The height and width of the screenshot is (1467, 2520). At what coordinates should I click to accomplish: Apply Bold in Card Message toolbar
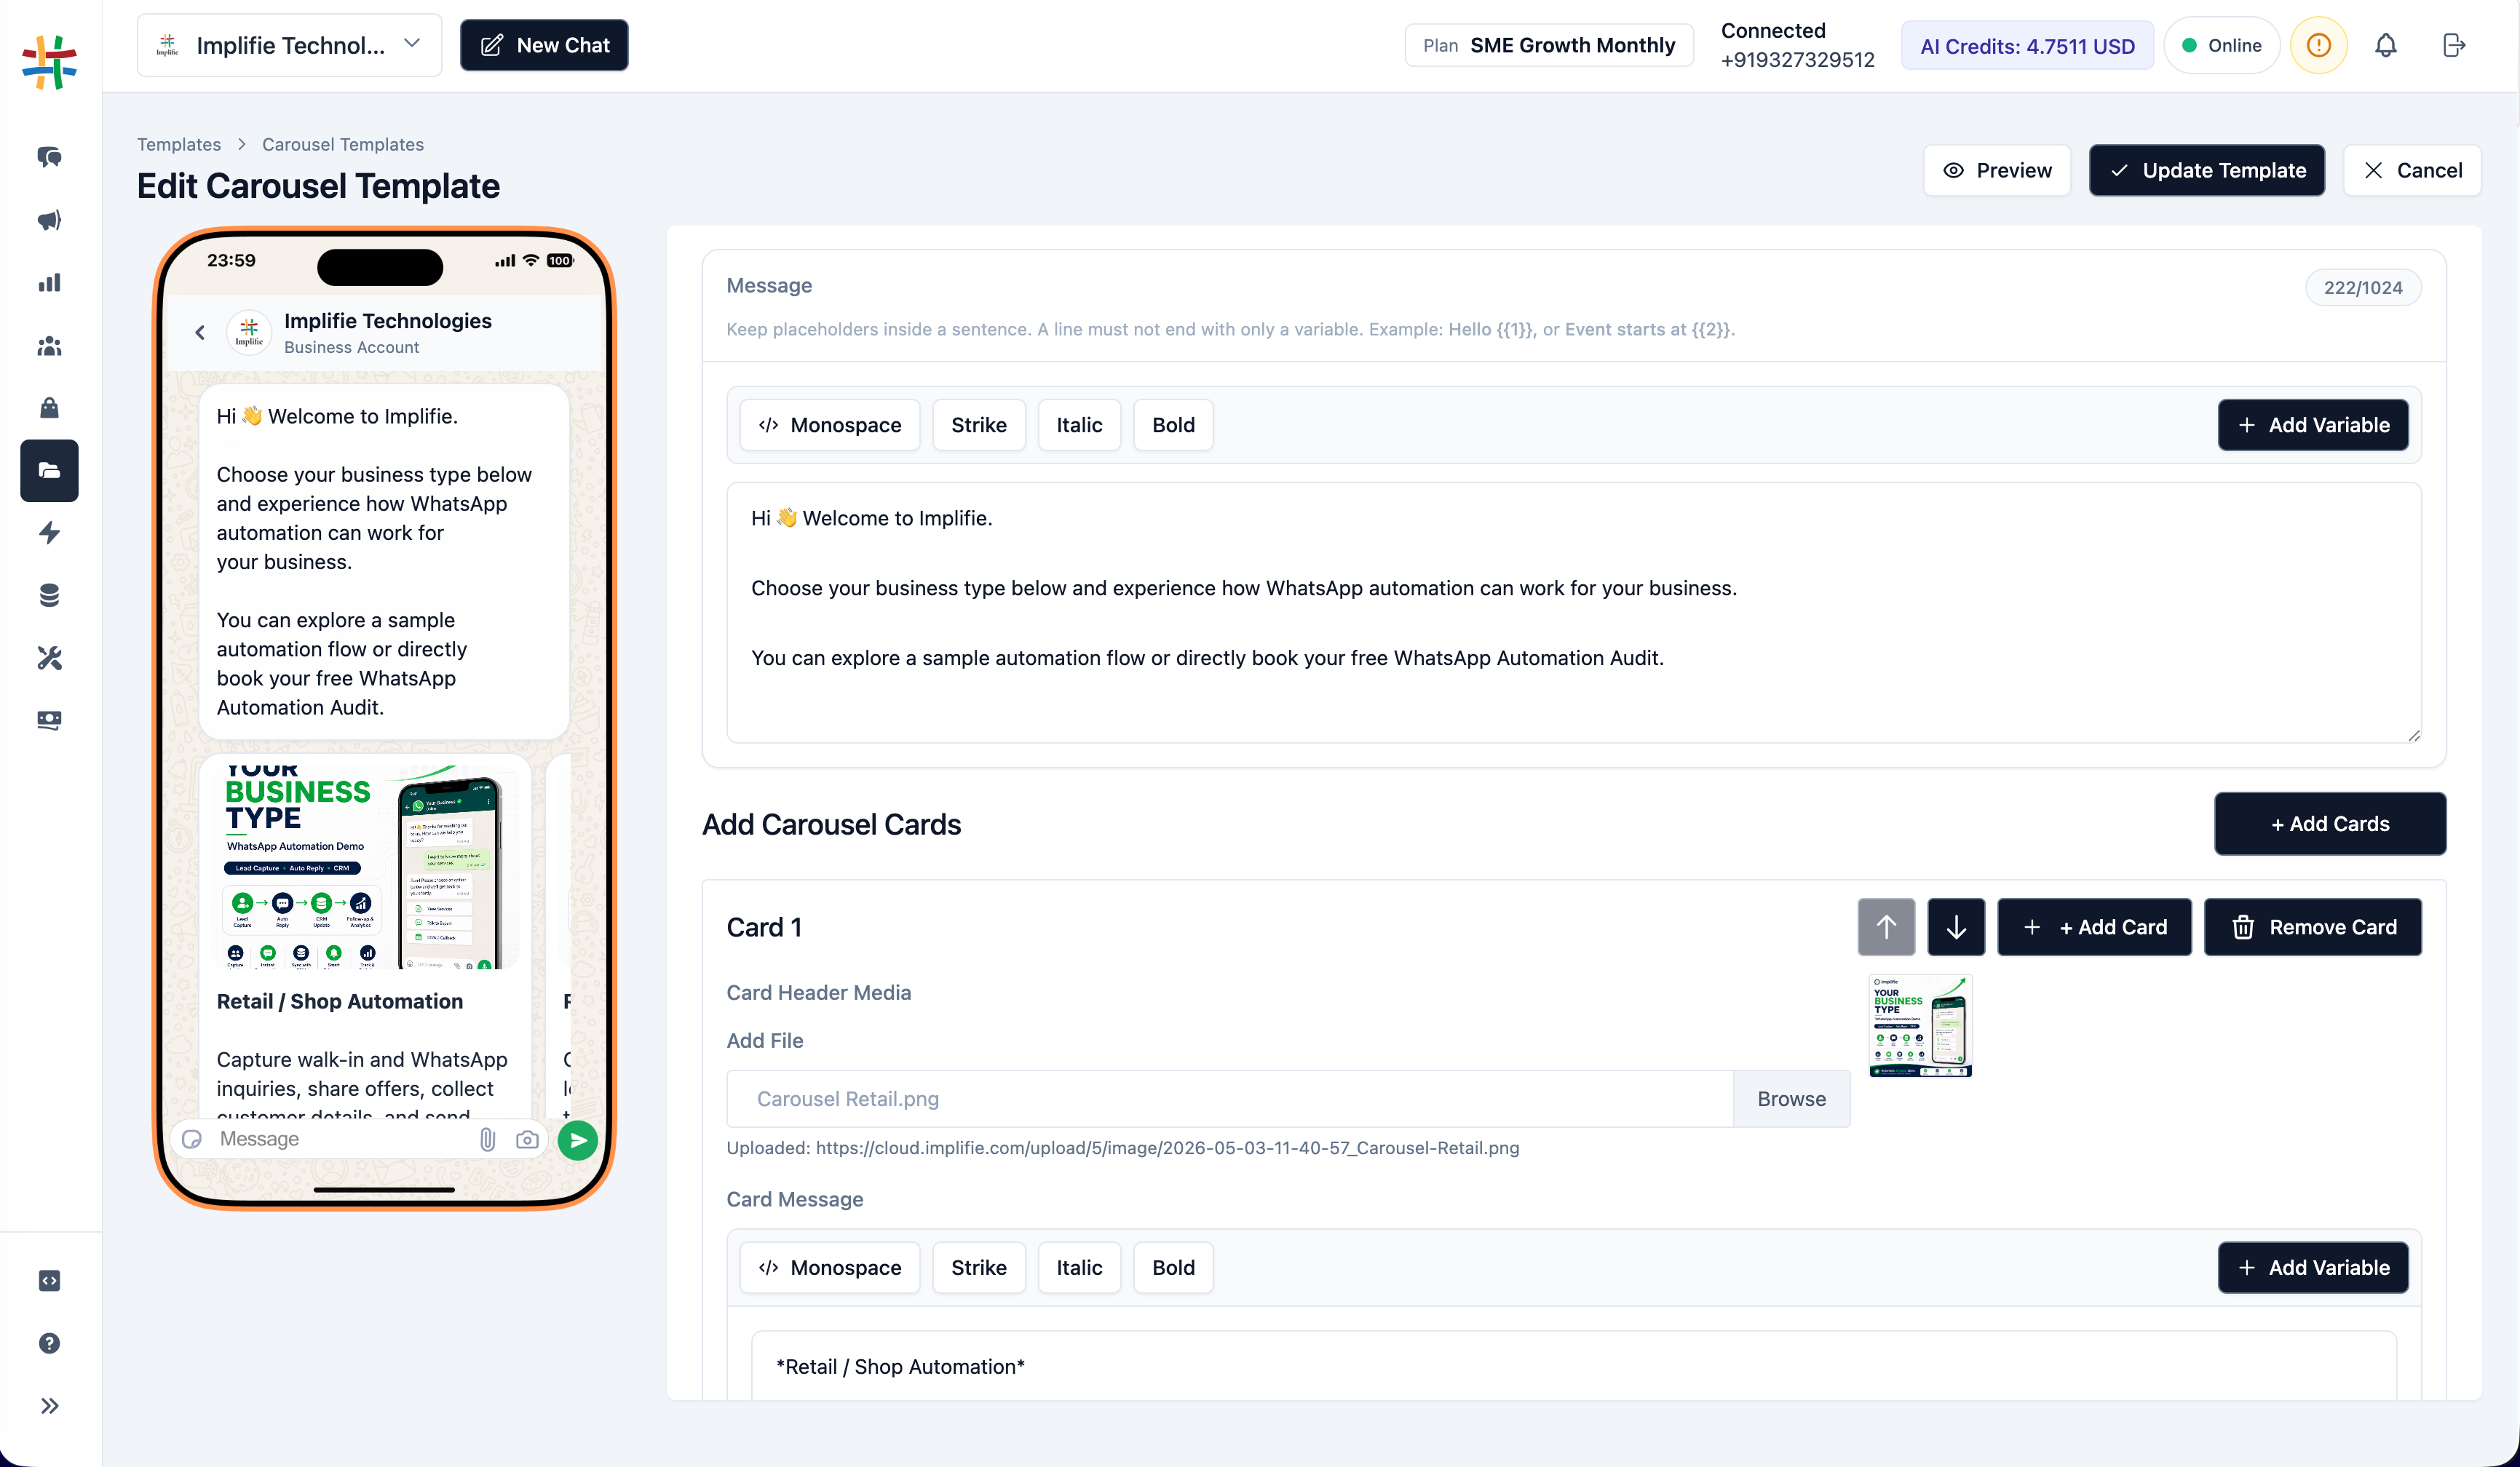tap(1173, 1268)
